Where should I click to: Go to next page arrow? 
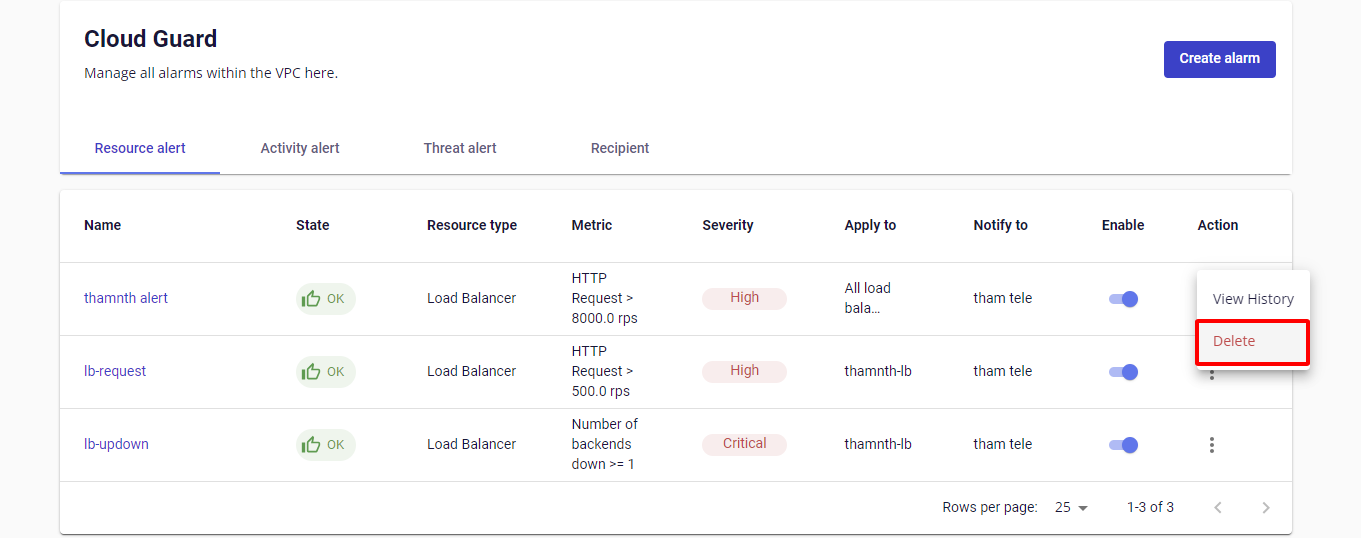pyautogui.click(x=1265, y=508)
